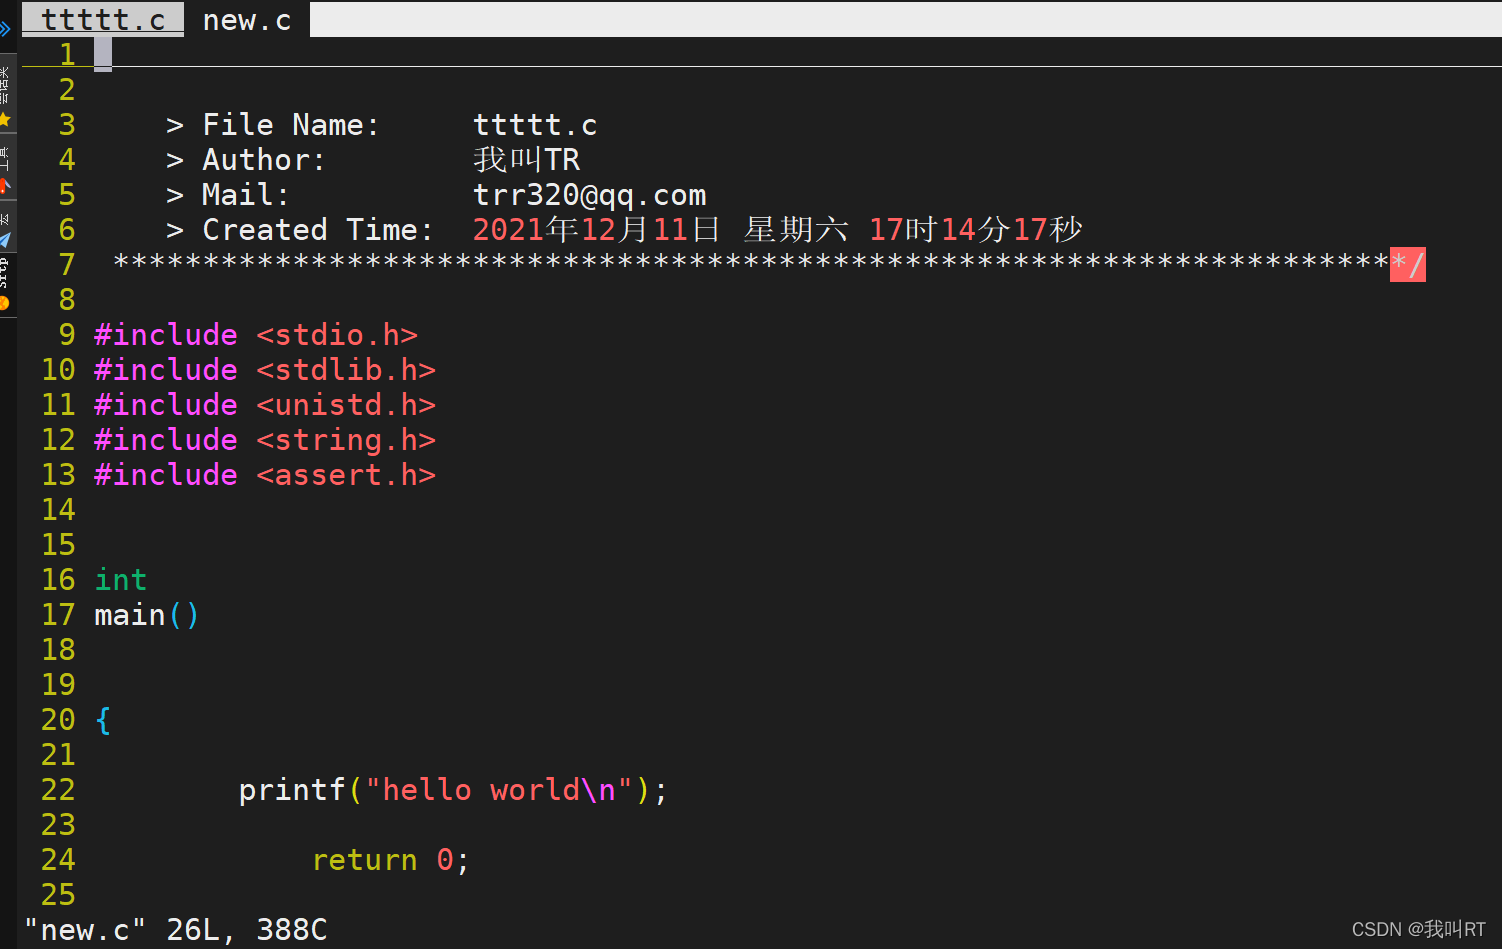Click line number 19 in the gutter
Screen dimensions: 1502x949
[x=58, y=685]
